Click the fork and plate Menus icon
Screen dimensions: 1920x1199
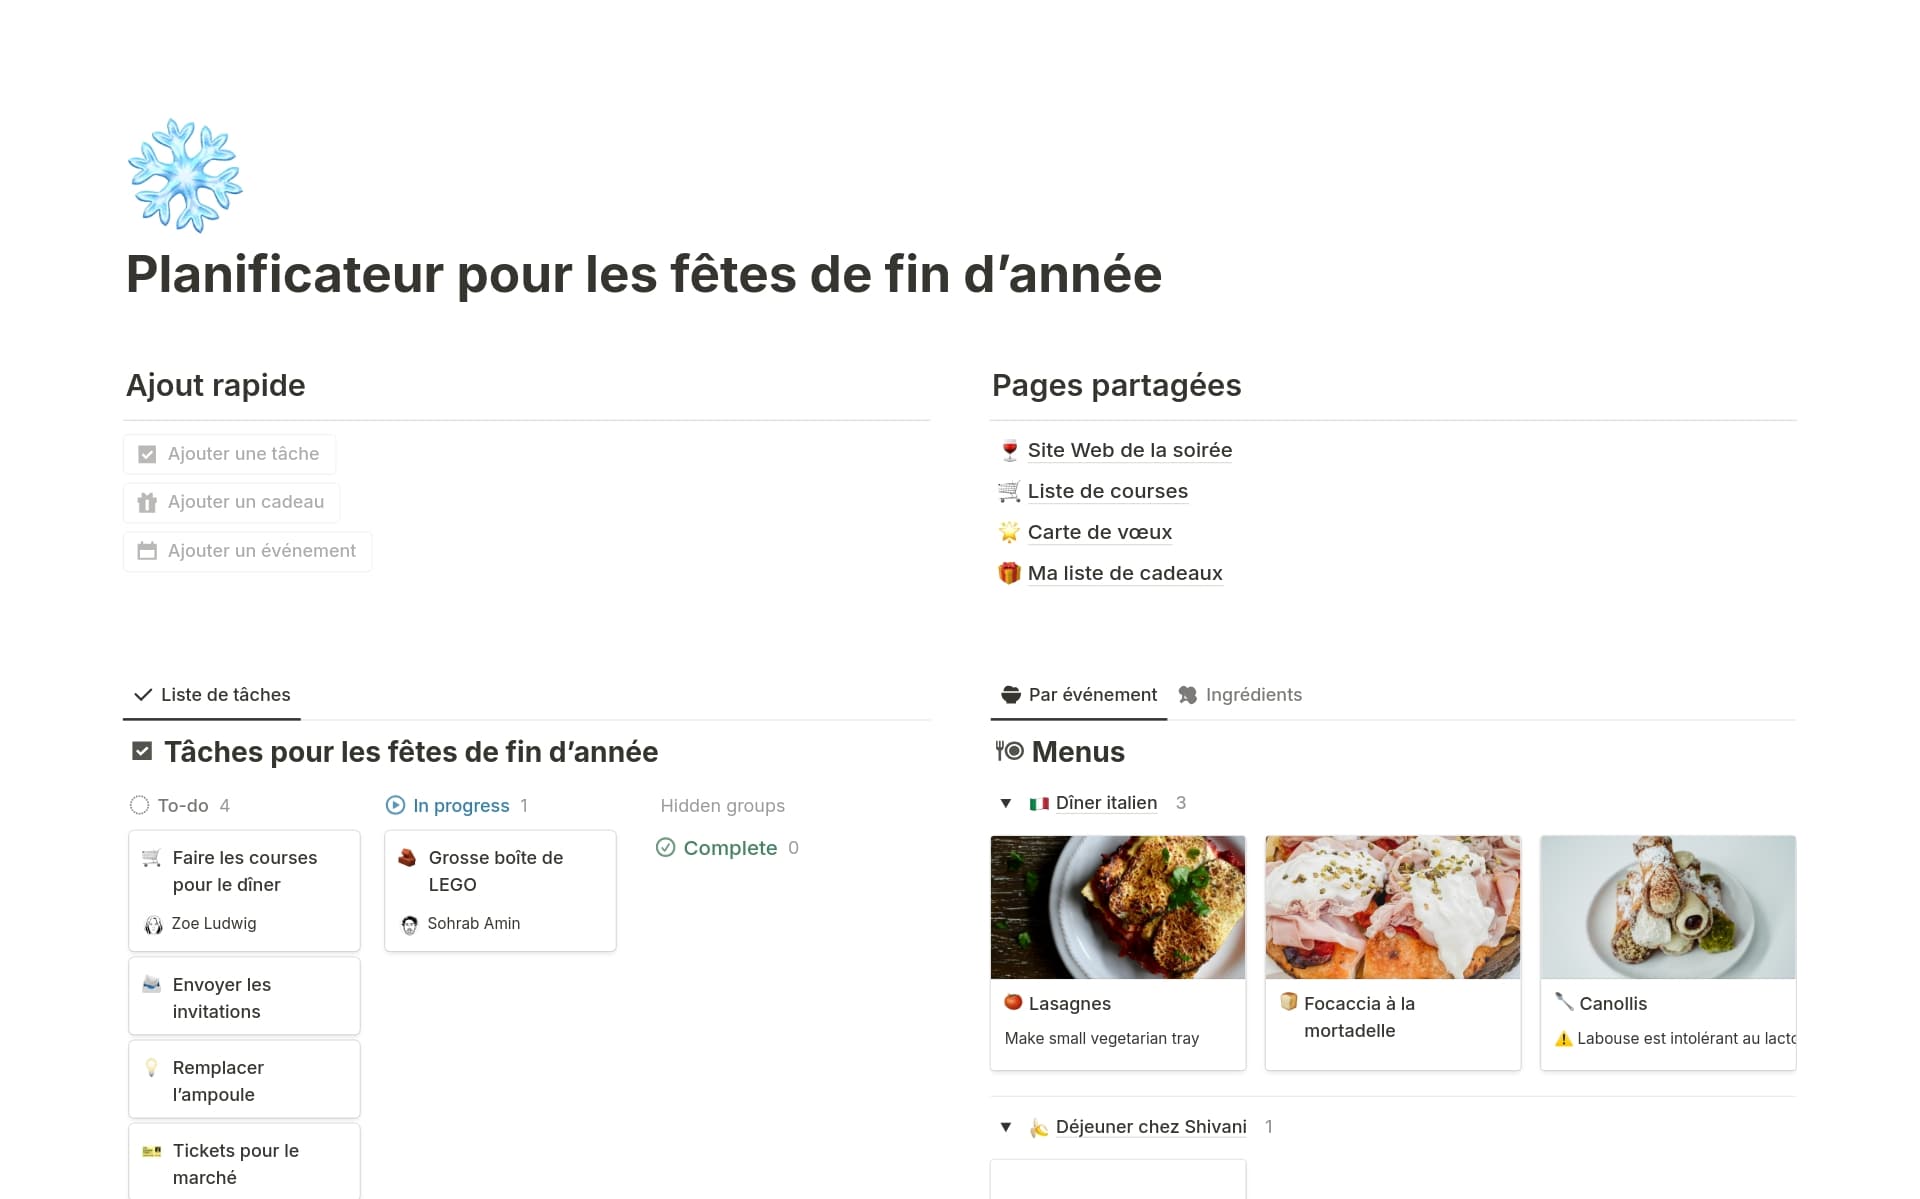click(x=1009, y=752)
